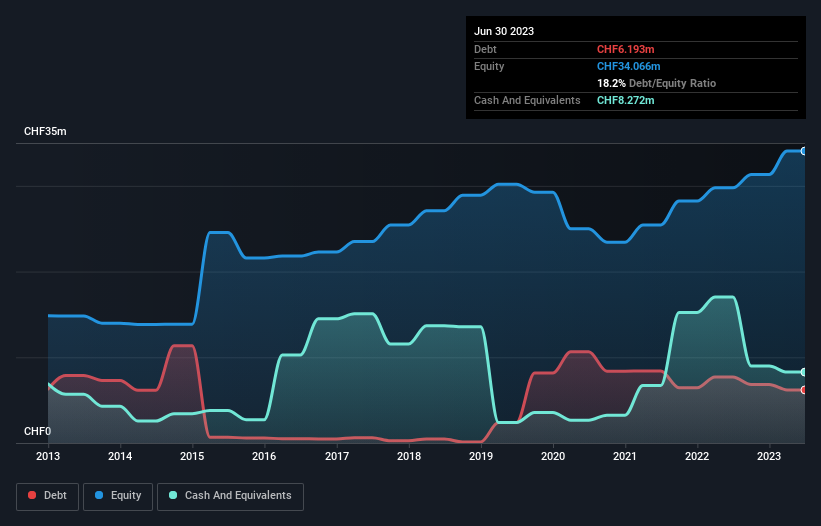
Task: Select the Debt endpoint marker on chart
Action: (804, 390)
